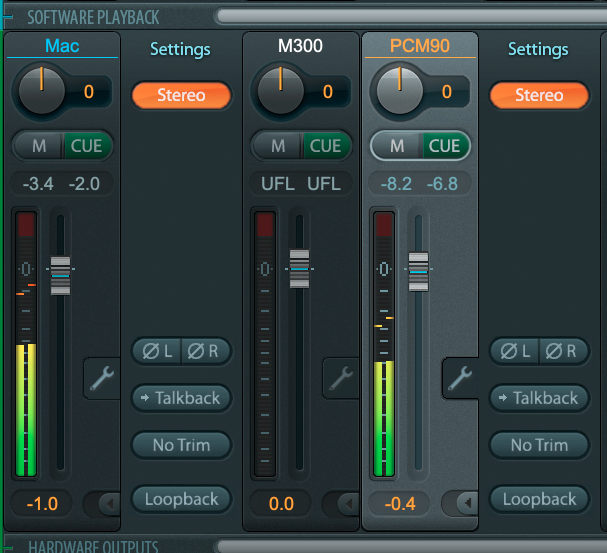Select the PCM90 channel name
The height and width of the screenshot is (553, 607).
click(420, 46)
